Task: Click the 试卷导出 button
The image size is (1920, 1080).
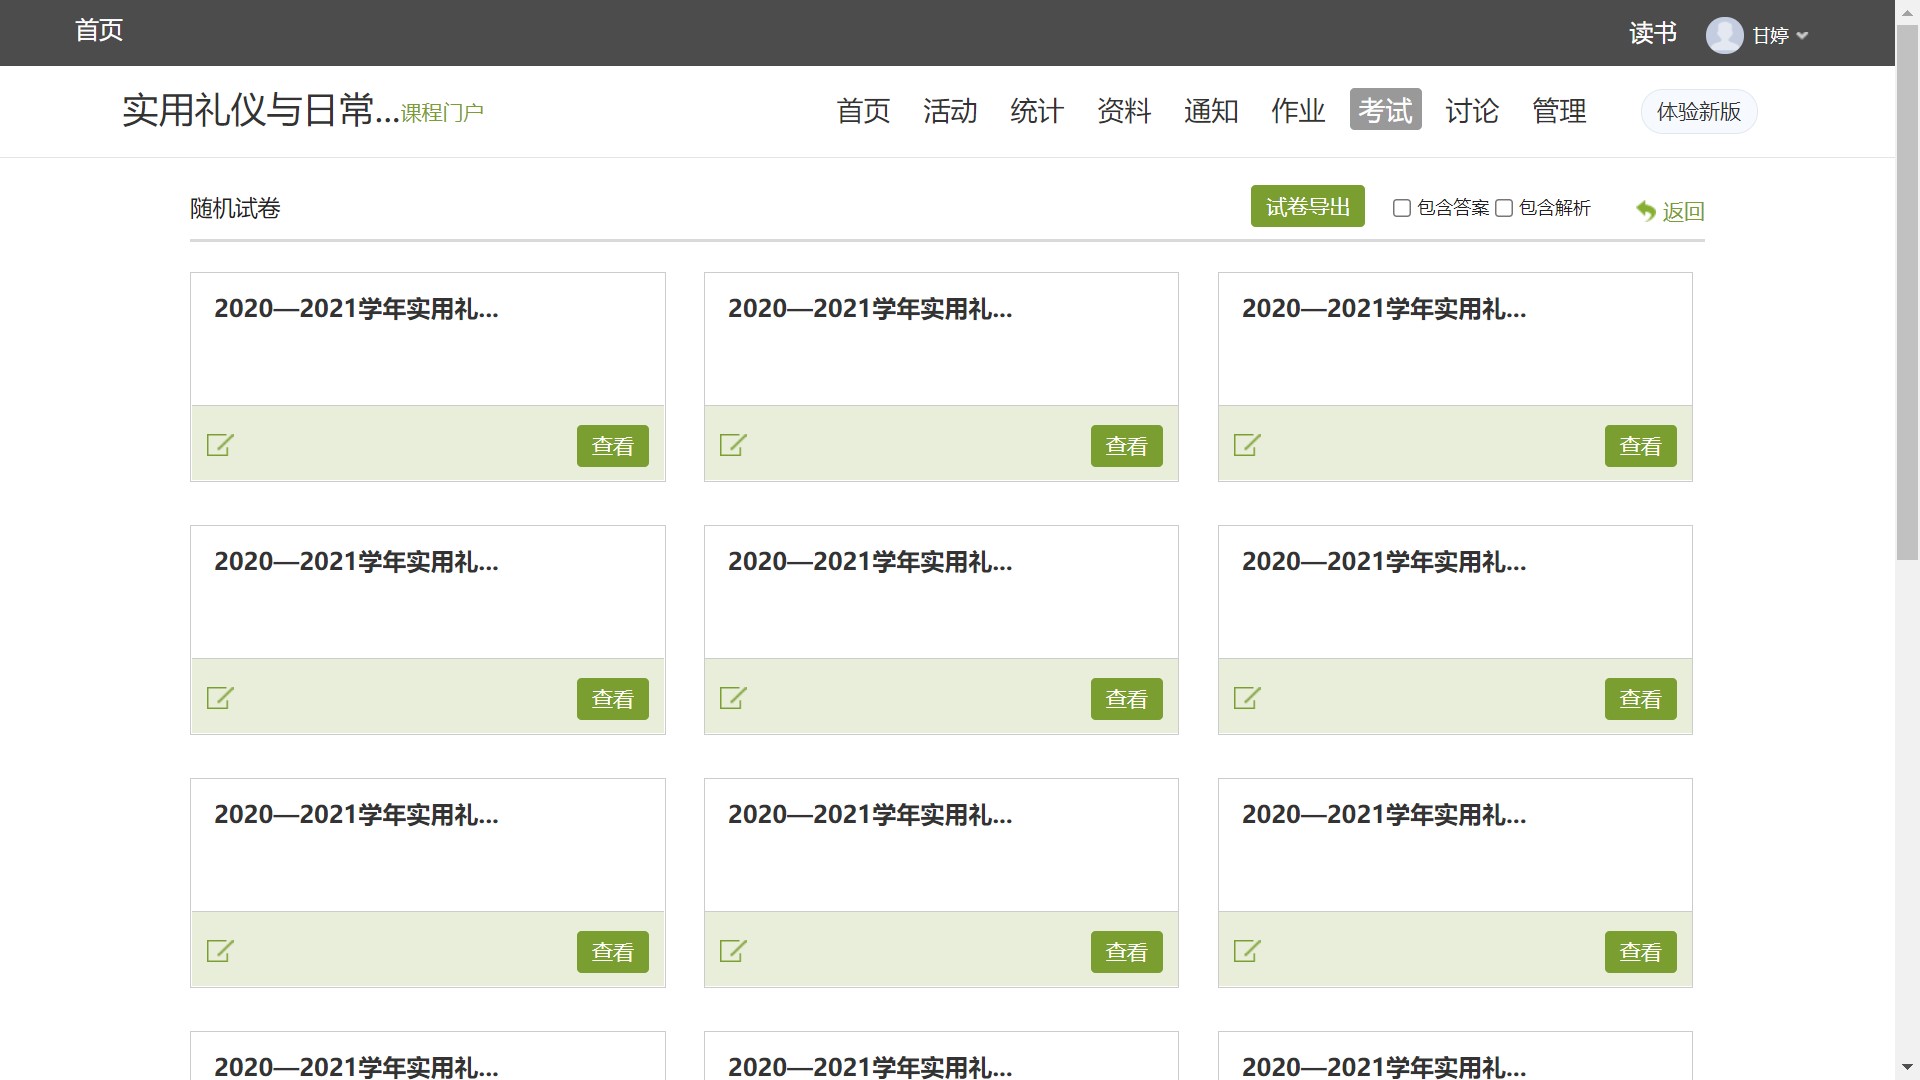Action: point(1307,206)
